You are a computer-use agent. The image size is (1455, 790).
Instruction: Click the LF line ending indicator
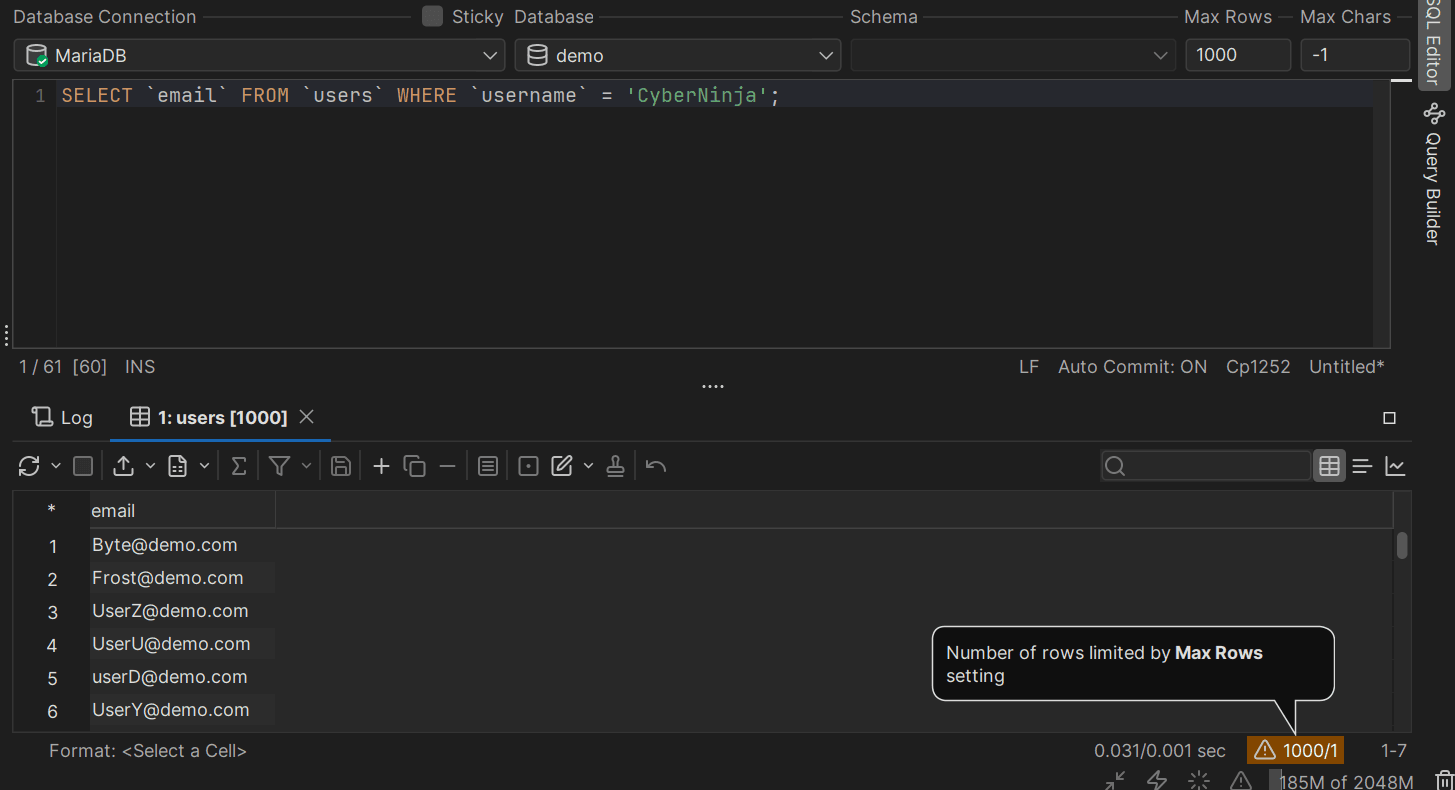[1029, 367]
